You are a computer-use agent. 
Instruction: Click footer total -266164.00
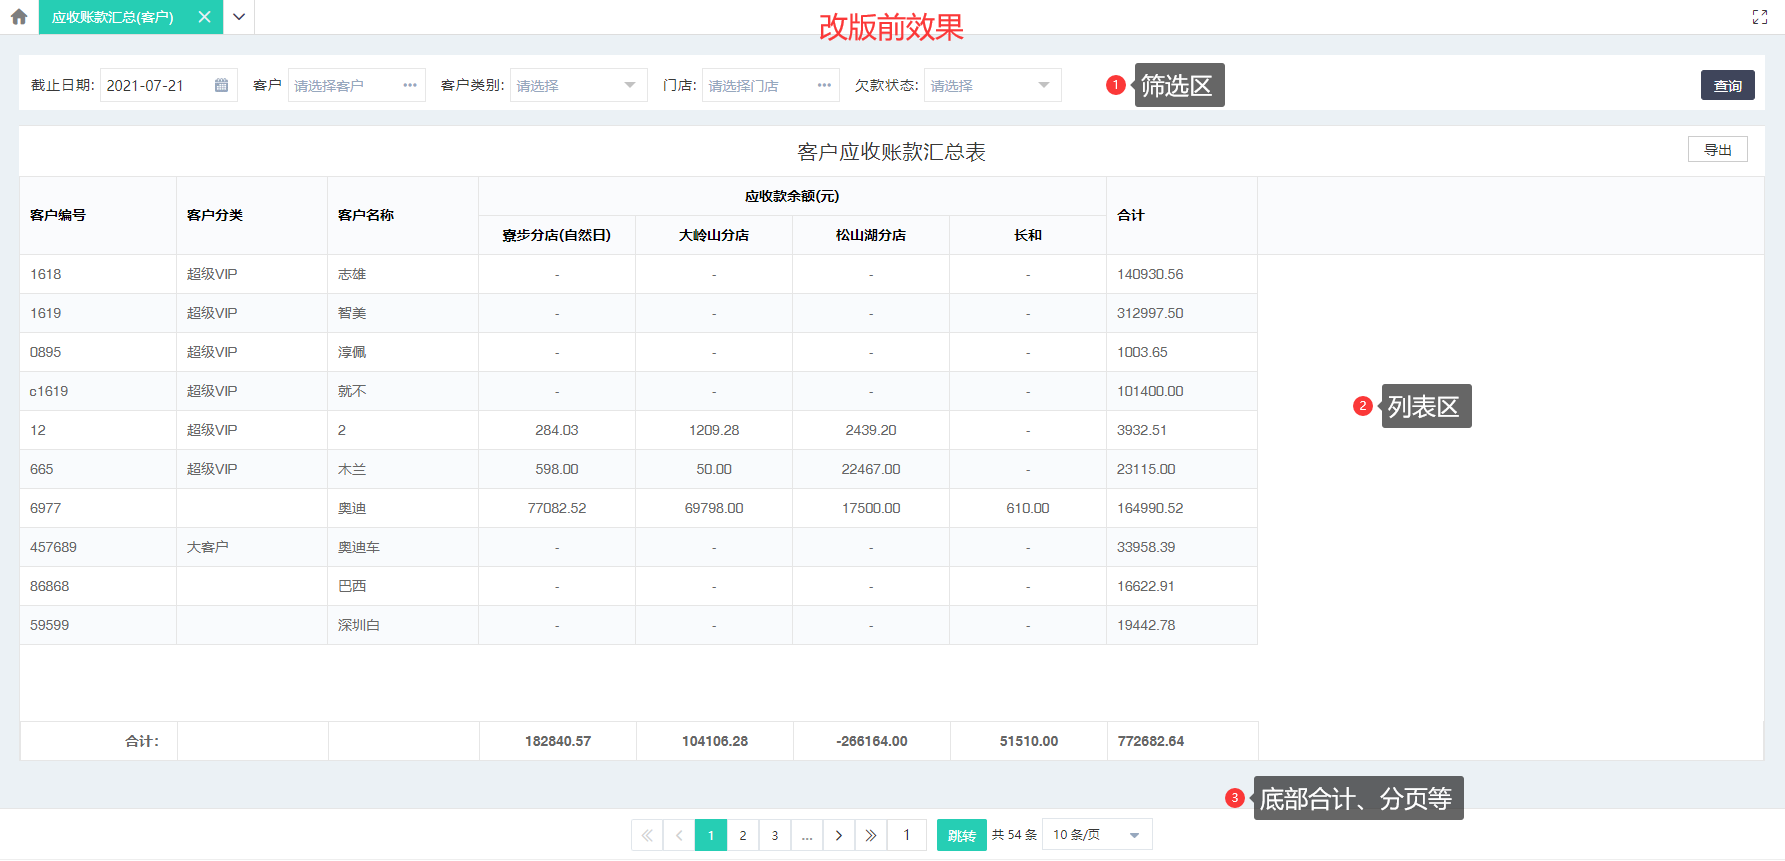[872, 741]
